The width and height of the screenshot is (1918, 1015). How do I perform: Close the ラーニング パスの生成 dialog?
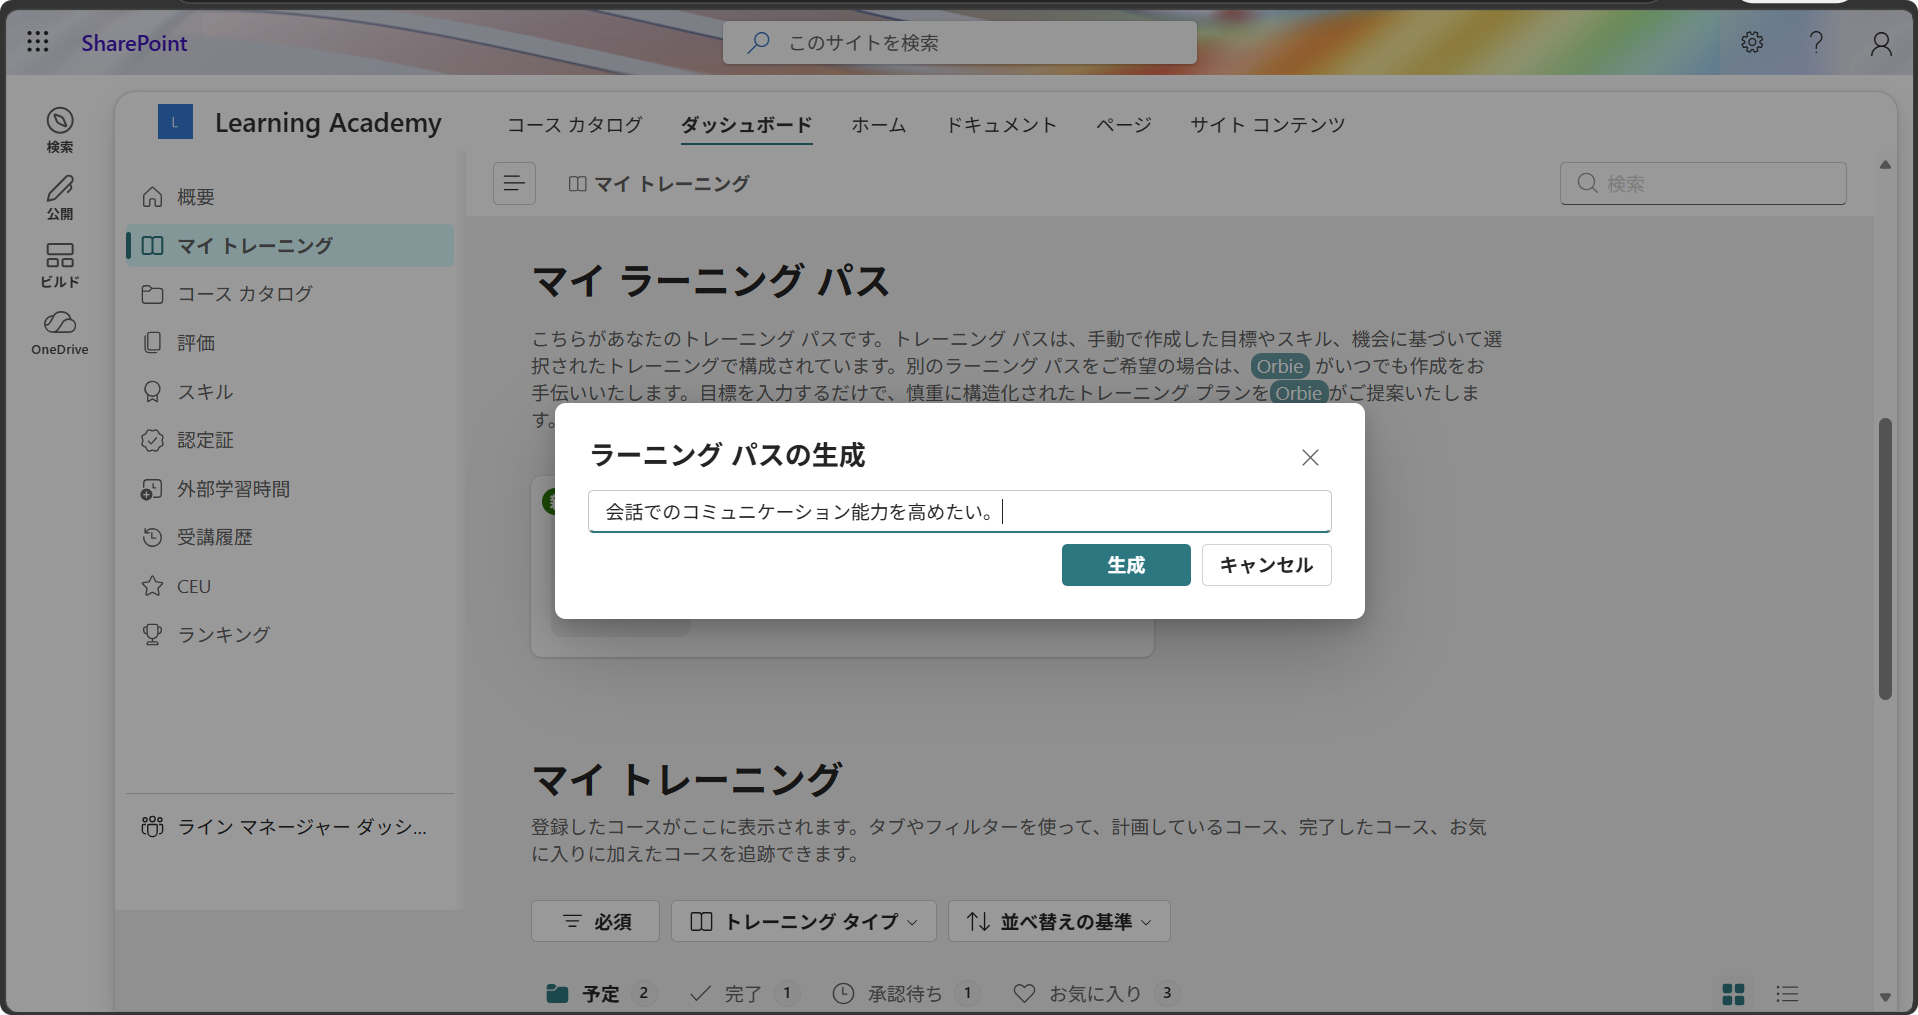coord(1310,457)
